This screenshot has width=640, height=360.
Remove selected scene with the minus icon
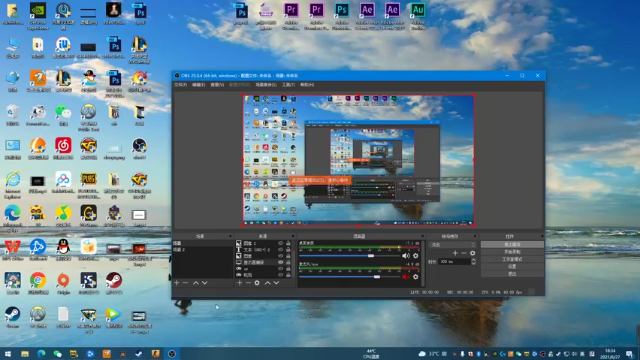[x=185, y=283]
